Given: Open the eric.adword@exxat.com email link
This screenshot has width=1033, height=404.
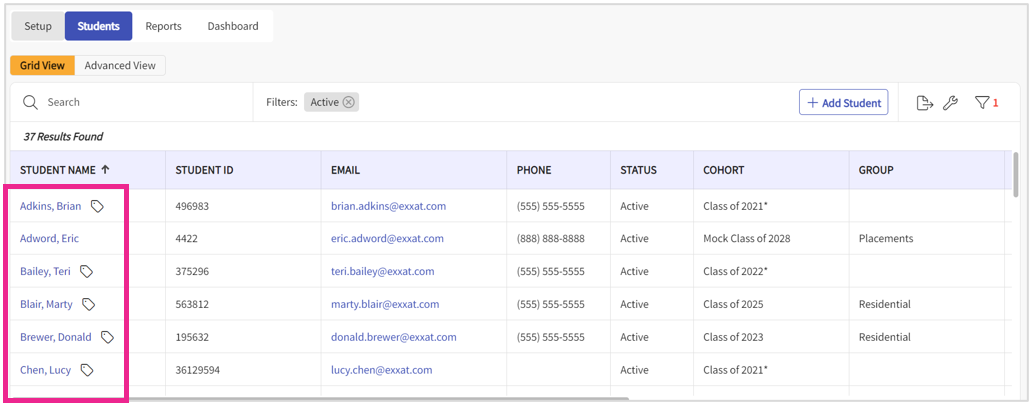Looking at the screenshot, I should coord(387,239).
